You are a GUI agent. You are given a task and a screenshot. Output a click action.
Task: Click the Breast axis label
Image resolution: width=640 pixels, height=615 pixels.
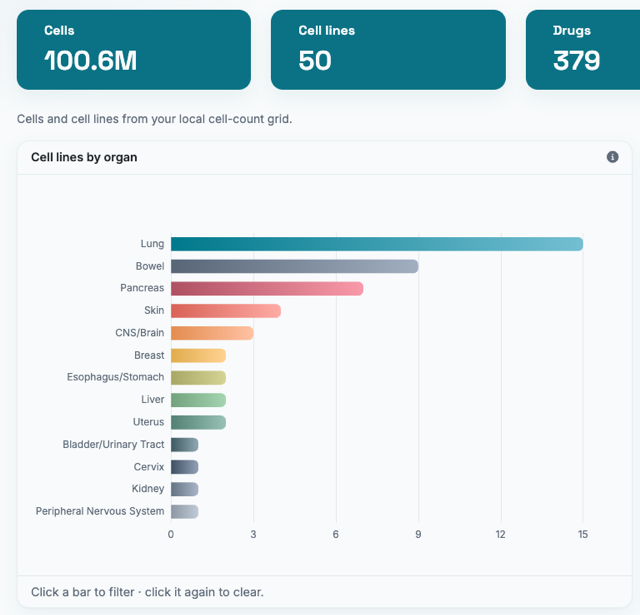click(149, 355)
